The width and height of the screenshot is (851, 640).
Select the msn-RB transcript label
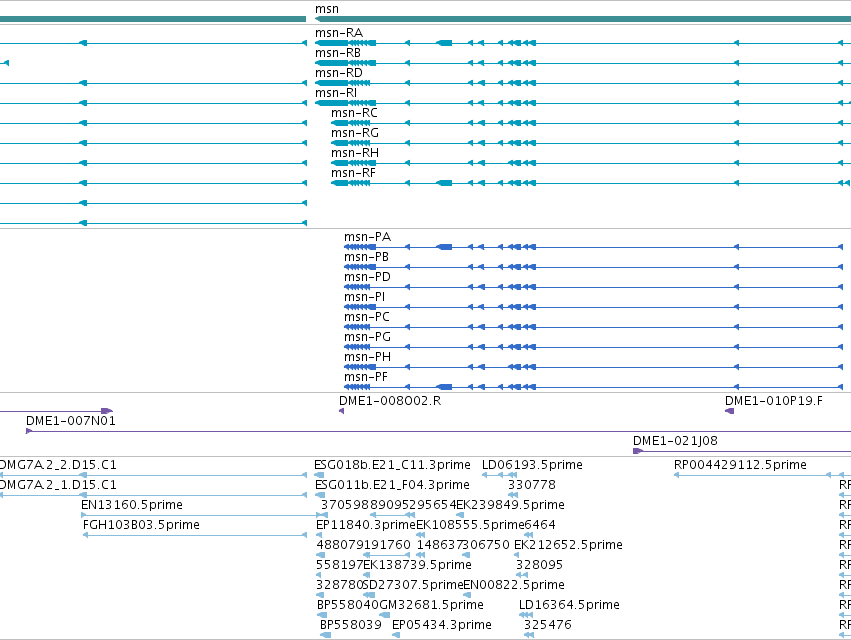pos(338,53)
